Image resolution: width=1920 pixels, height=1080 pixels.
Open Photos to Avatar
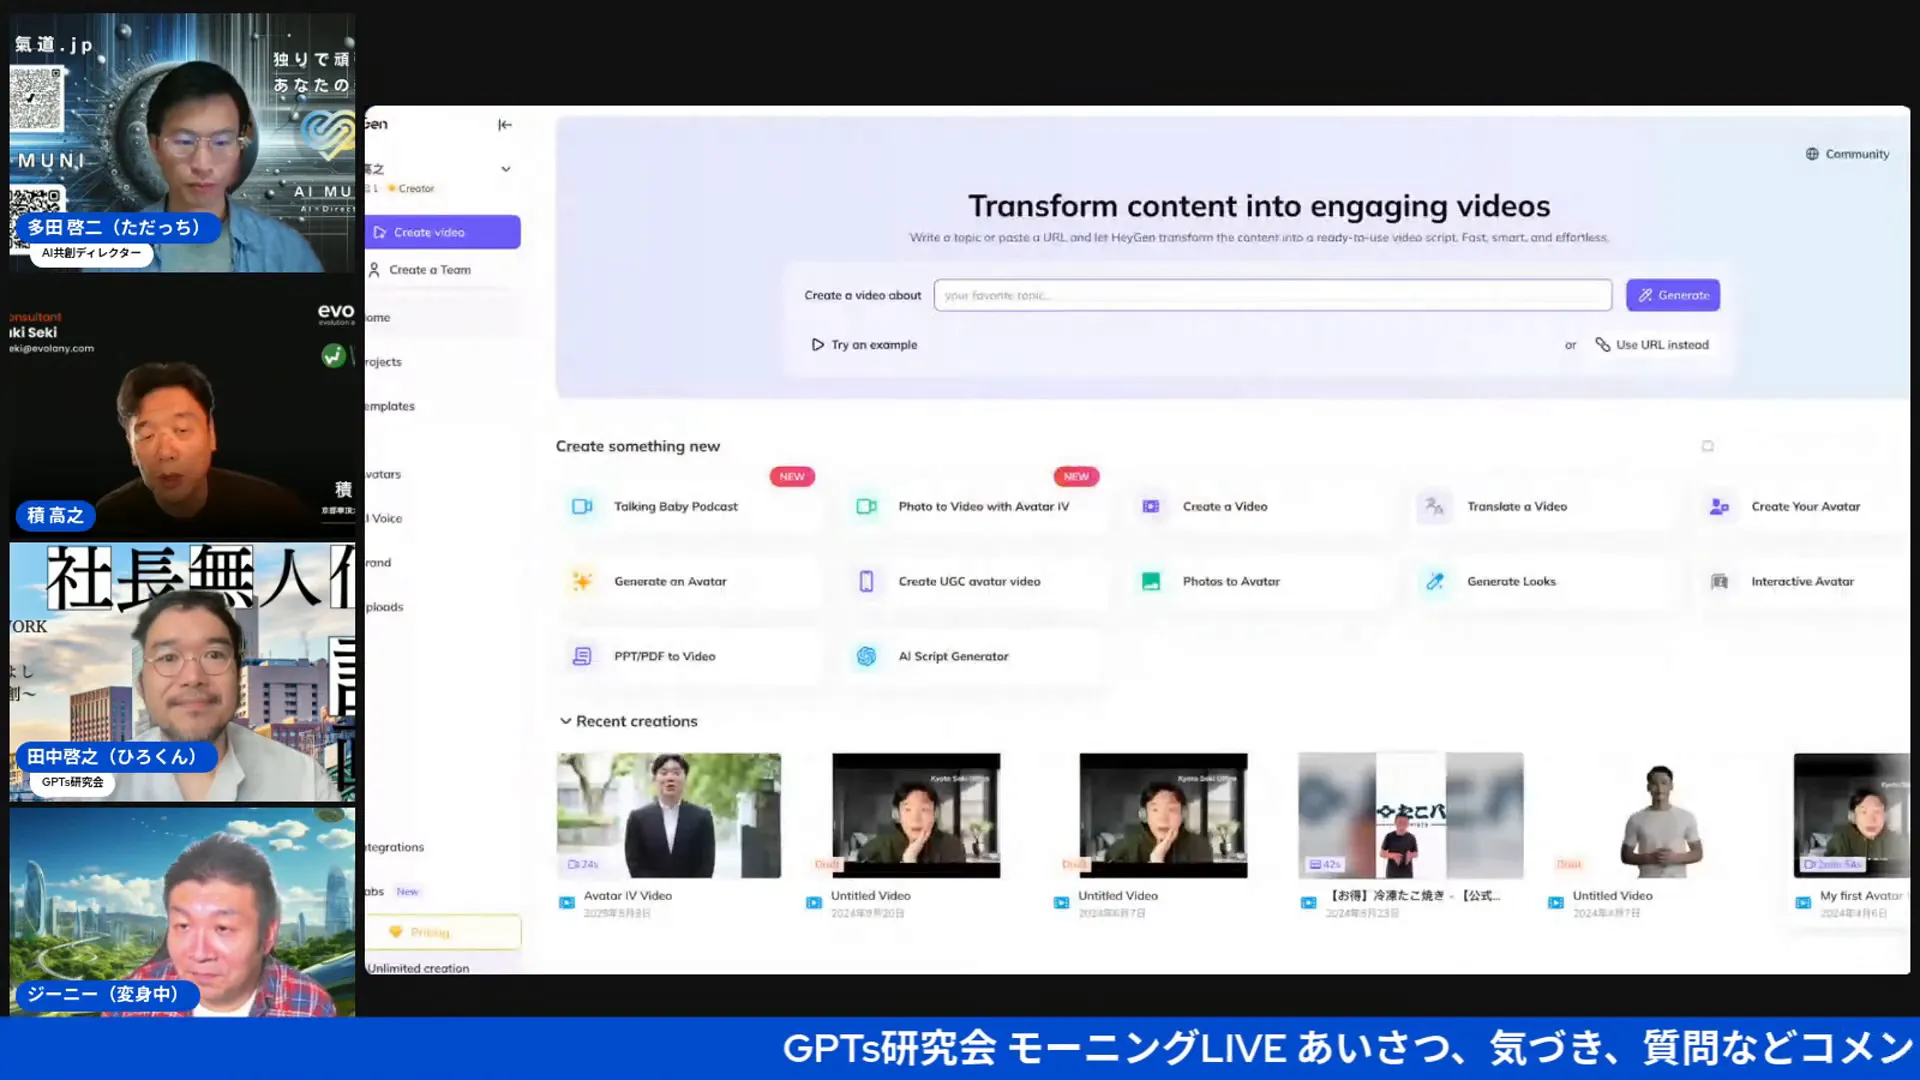coord(1258,582)
